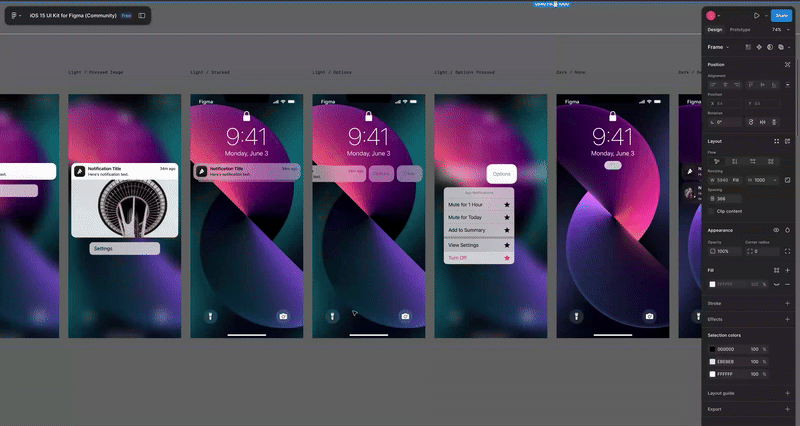Select the vertical flow option
This screenshot has width=800, height=426.
[735, 161]
